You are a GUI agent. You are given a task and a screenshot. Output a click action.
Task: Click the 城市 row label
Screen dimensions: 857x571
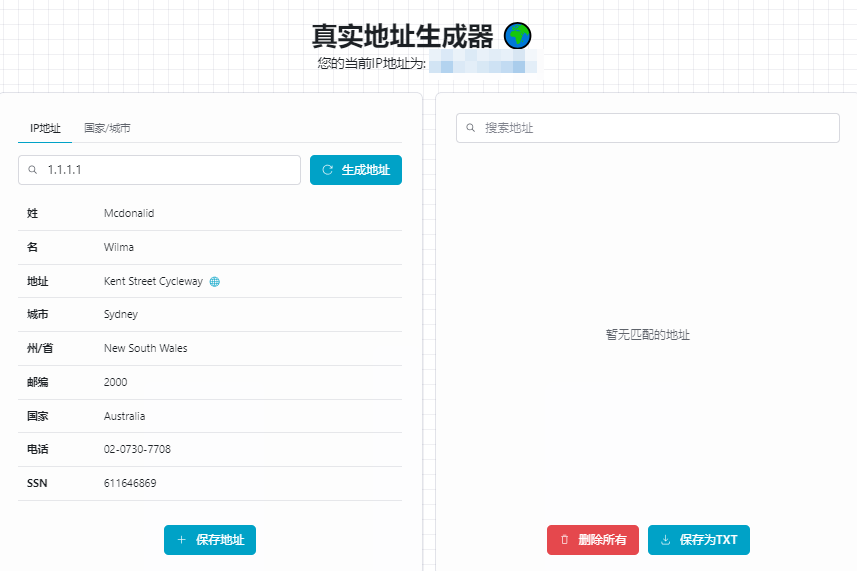(37, 314)
